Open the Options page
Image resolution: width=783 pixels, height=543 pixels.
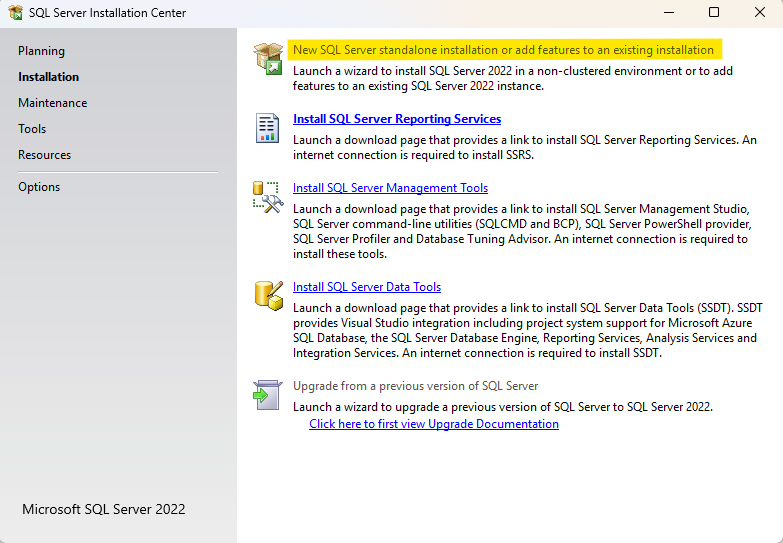(39, 187)
